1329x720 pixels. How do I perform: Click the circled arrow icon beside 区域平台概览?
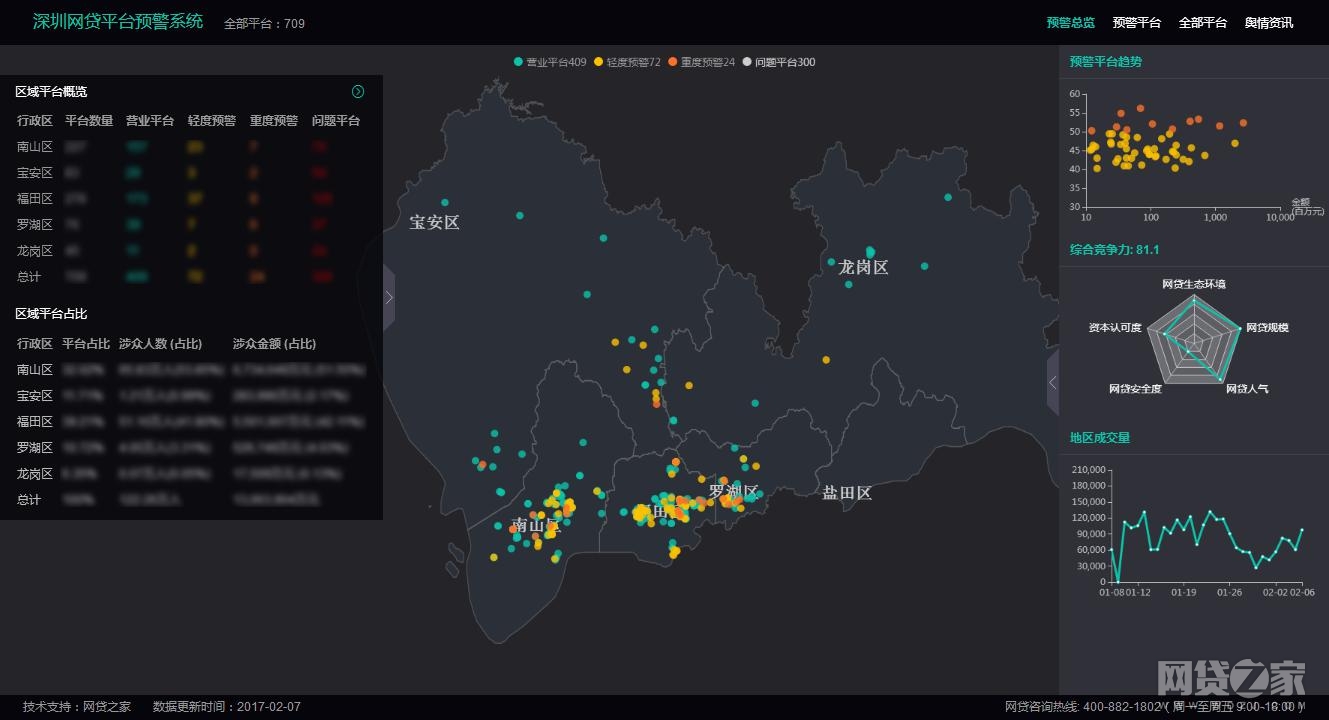(358, 92)
